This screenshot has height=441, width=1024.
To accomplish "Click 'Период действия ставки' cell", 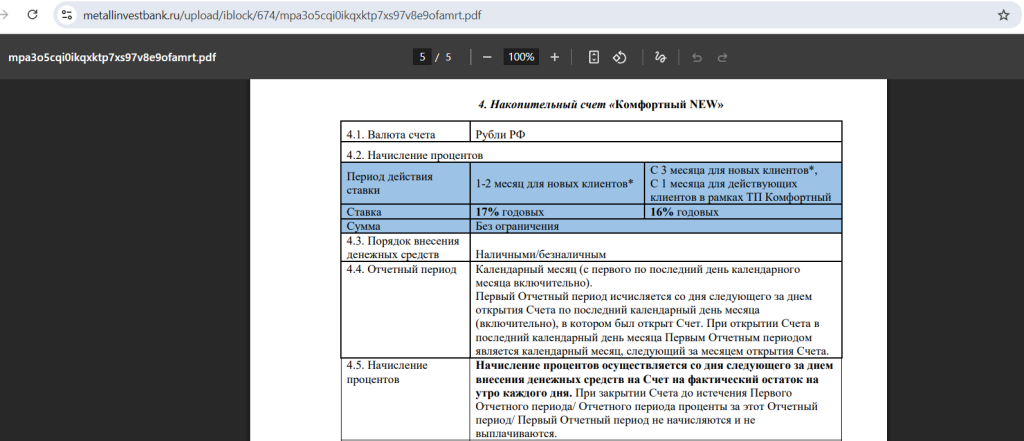I will click(405, 184).
